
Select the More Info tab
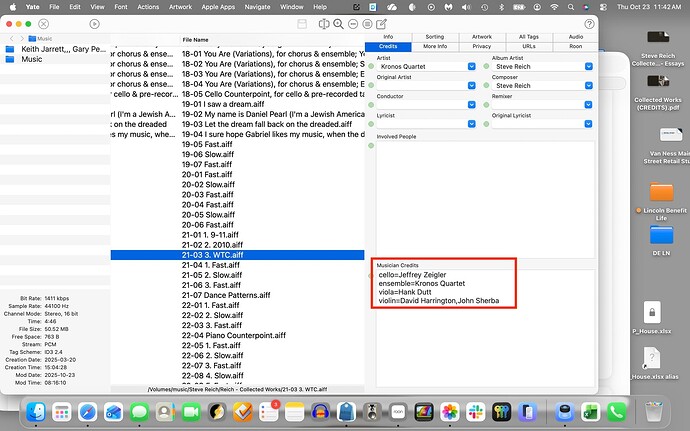(x=435, y=46)
